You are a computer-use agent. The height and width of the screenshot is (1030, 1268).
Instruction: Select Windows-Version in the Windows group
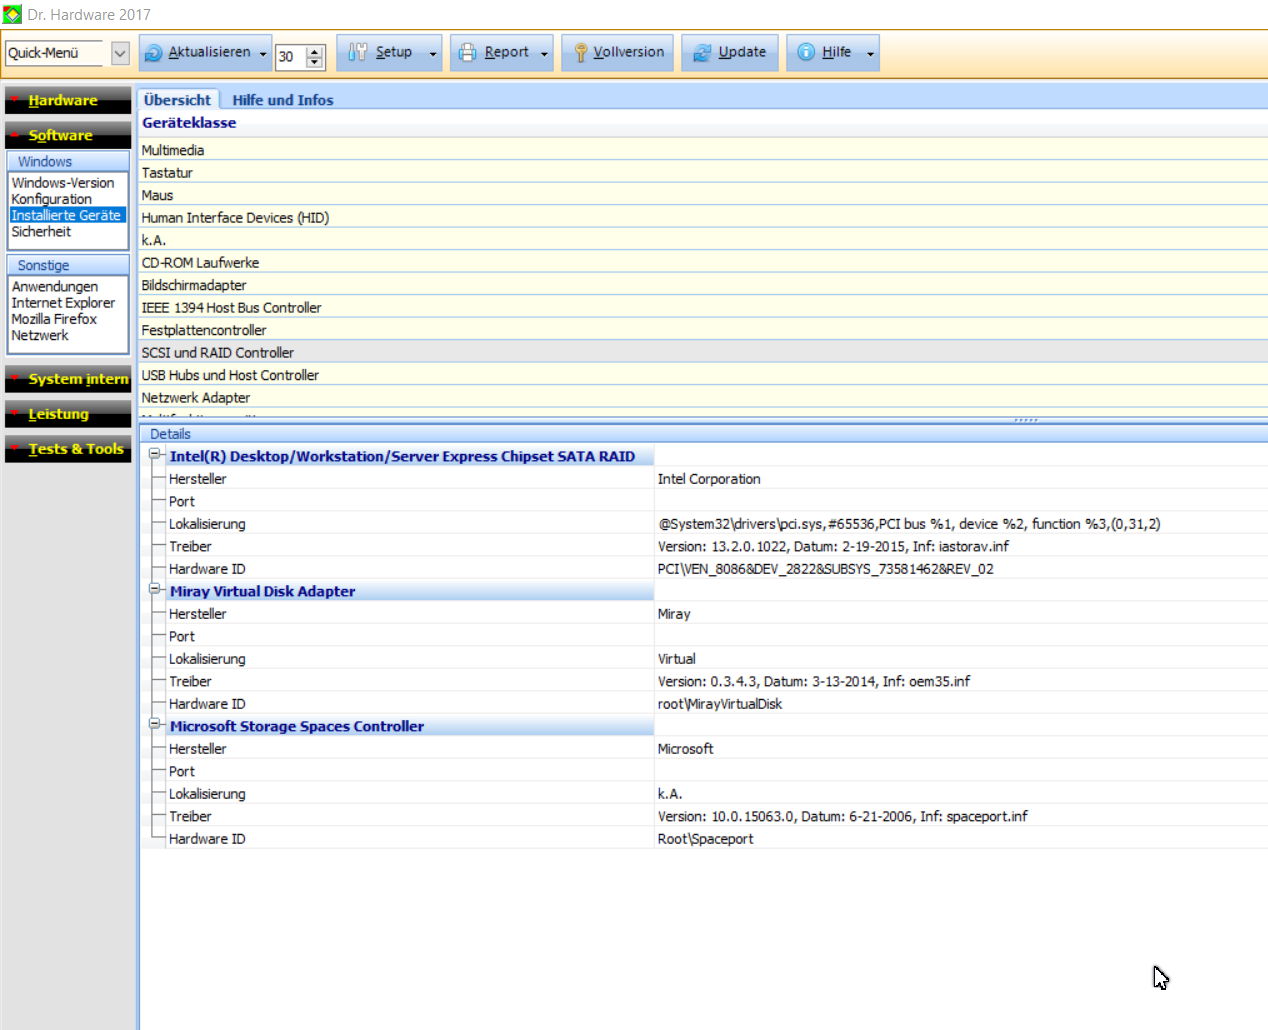pos(63,183)
